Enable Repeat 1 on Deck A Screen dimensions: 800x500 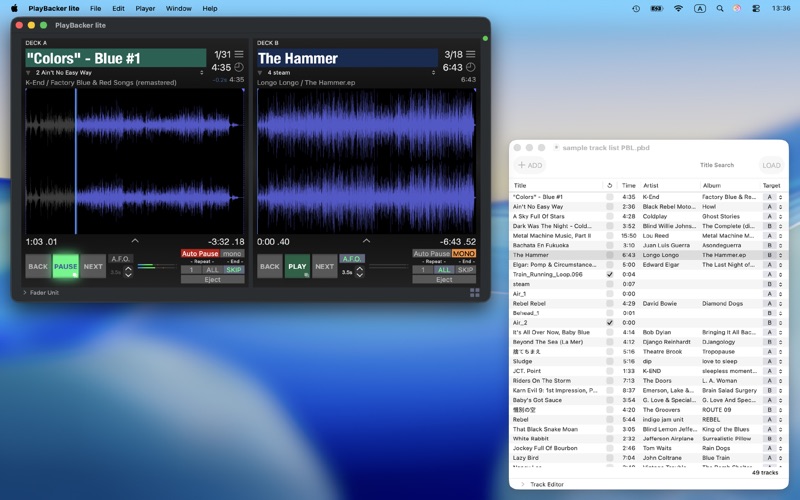tap(191, 270)
